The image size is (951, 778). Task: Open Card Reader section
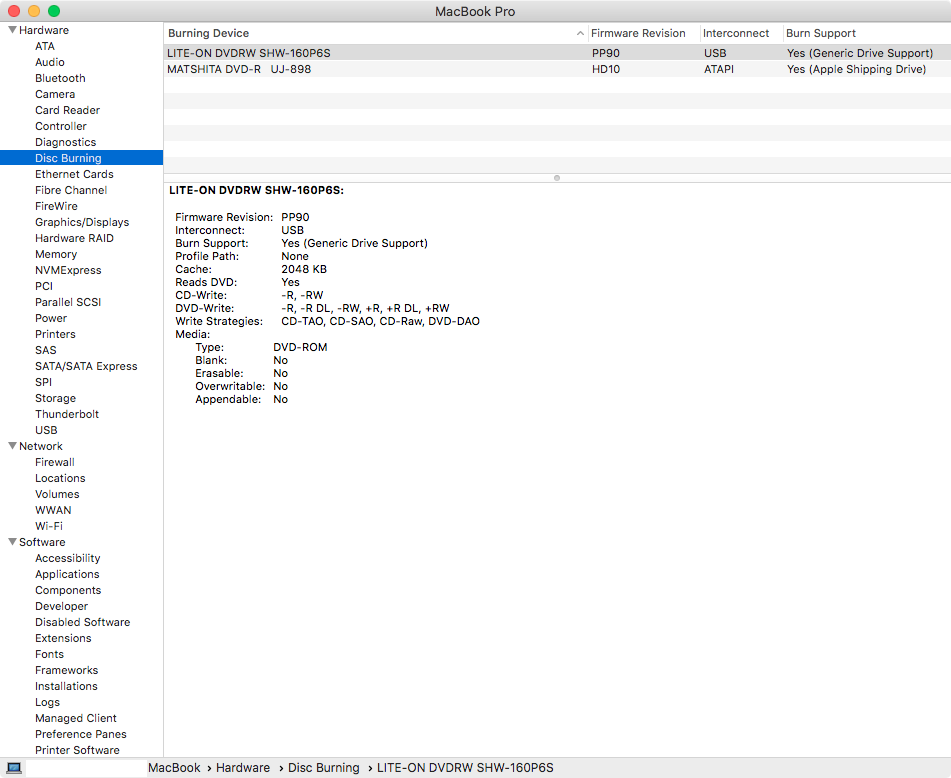click(x=67, y=110)
